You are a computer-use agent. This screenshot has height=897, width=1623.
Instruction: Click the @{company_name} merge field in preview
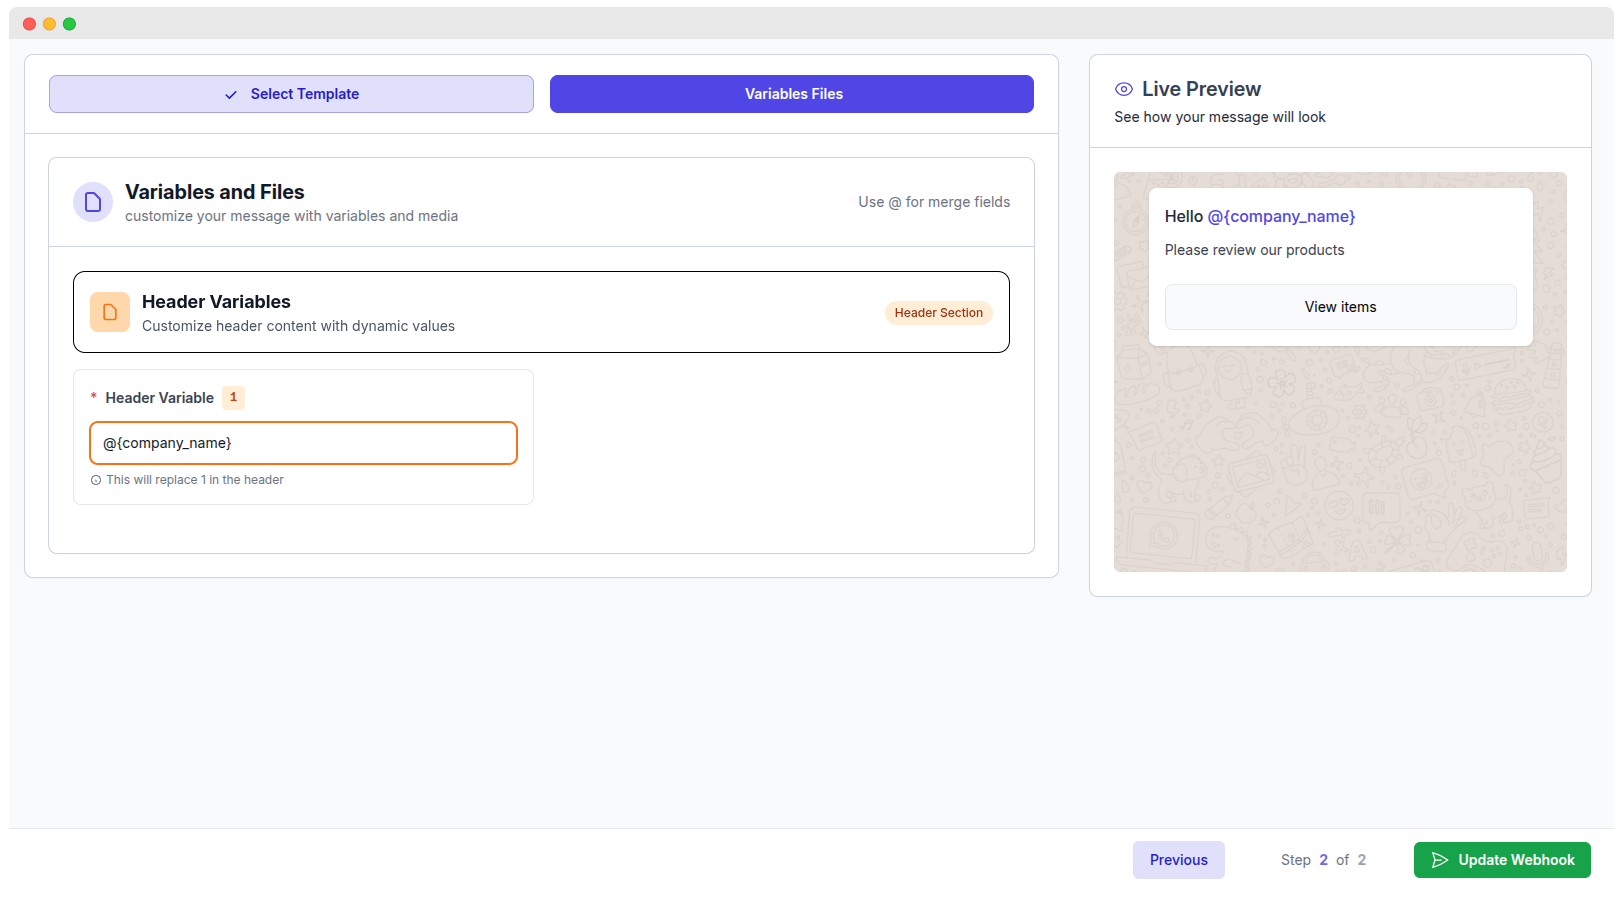click(1281, 216)
